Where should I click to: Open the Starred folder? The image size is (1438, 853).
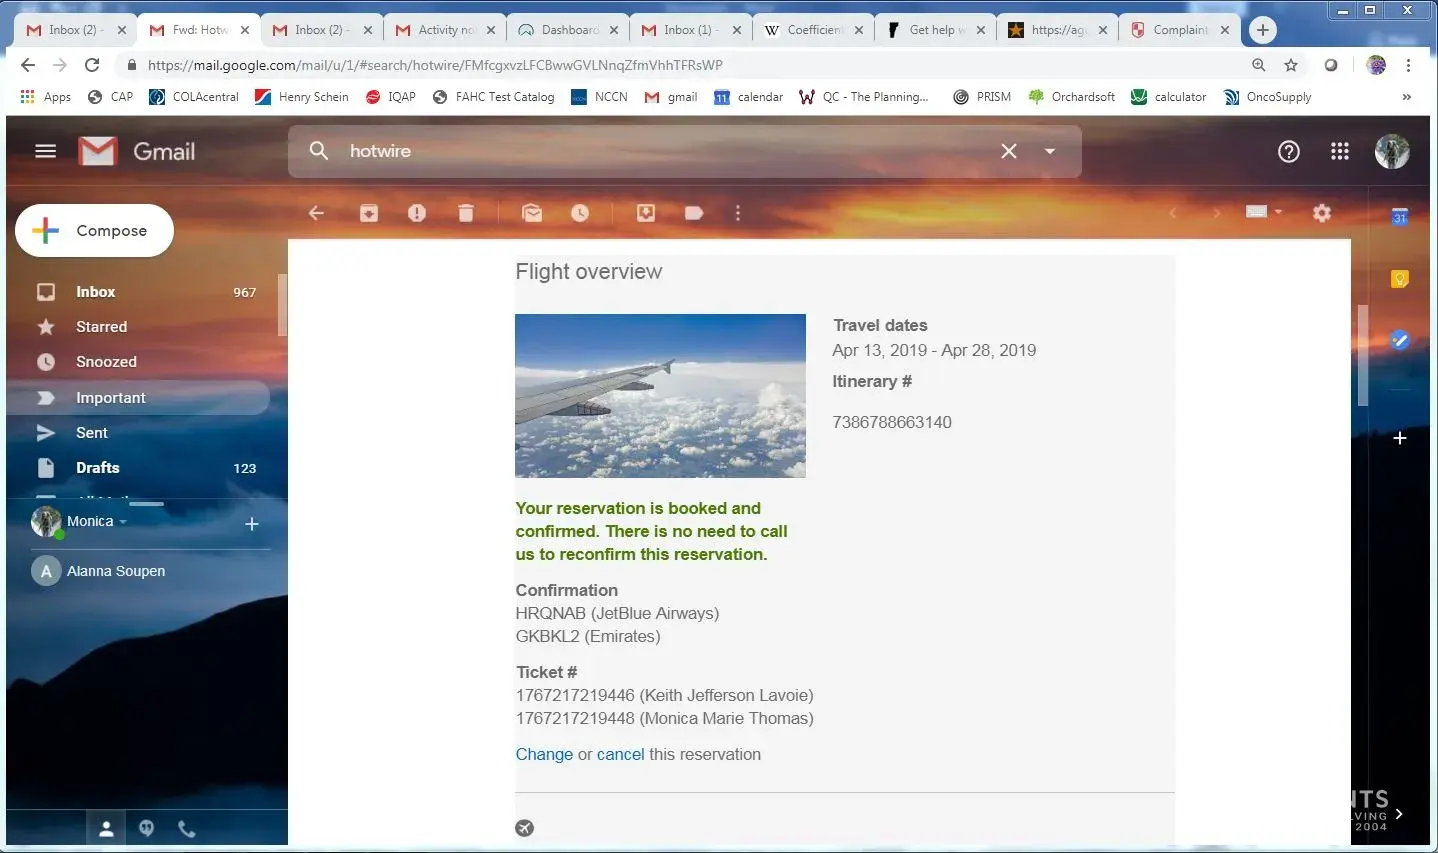coord(101,327)
